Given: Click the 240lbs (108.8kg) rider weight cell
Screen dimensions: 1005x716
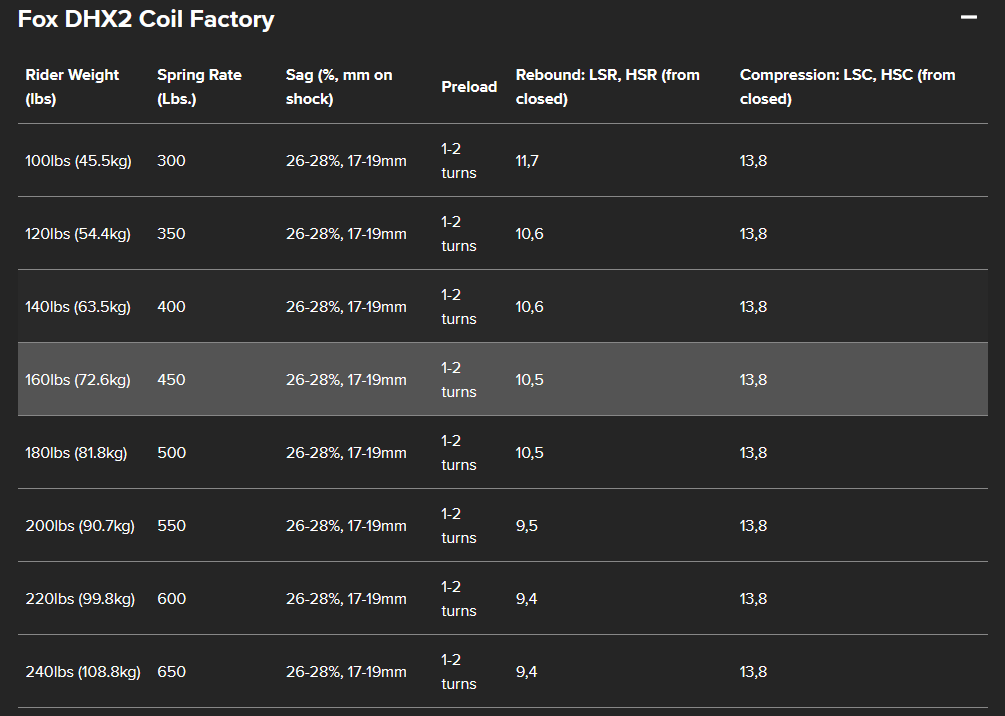Looking at the screenshot, I should [83, 672].
